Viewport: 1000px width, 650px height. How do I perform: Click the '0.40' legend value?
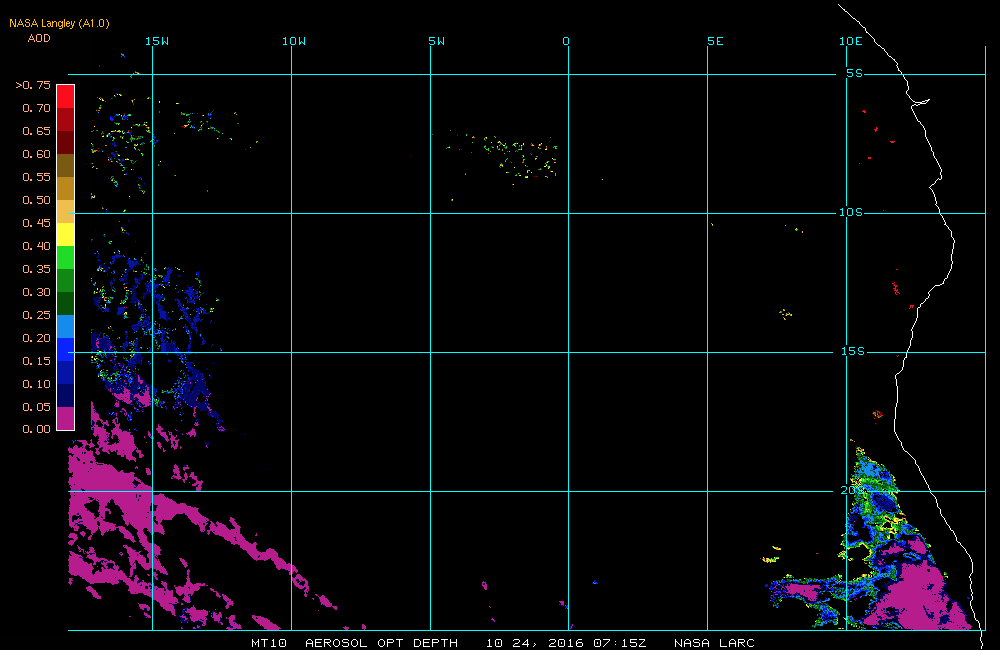[36, 246]
